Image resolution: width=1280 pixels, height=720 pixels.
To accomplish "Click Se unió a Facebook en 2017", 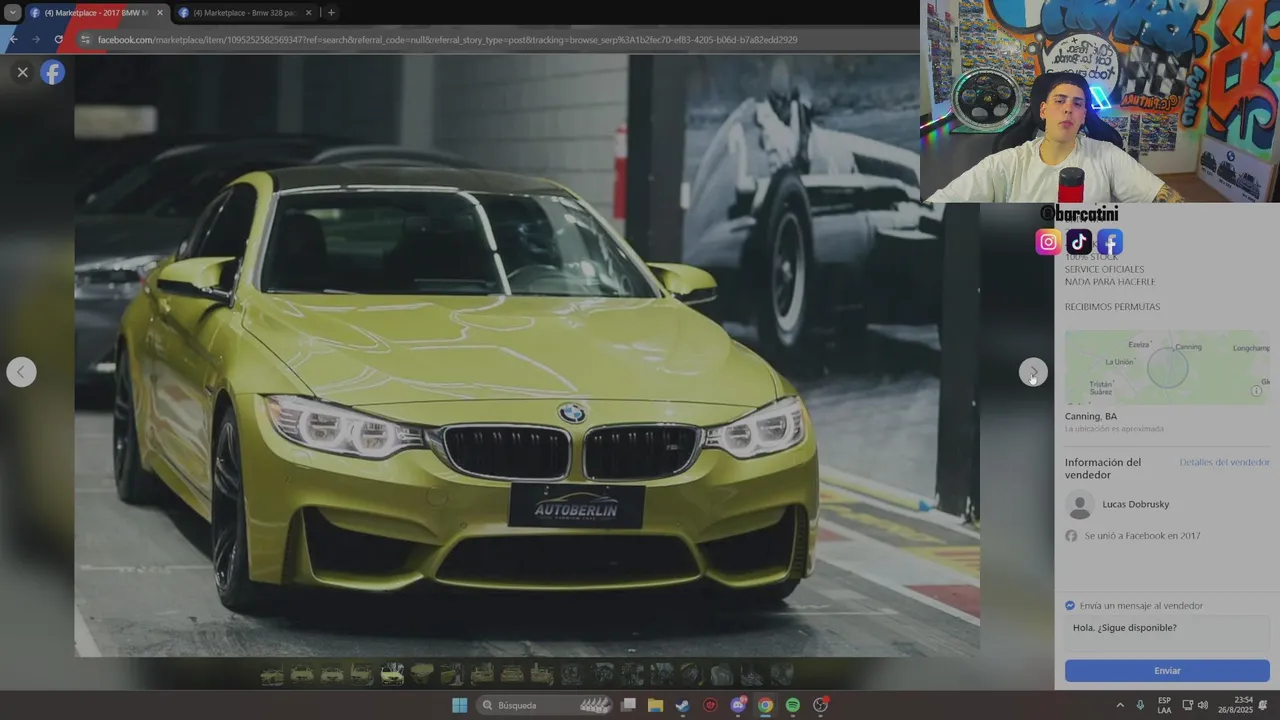I will [1142, 536].
